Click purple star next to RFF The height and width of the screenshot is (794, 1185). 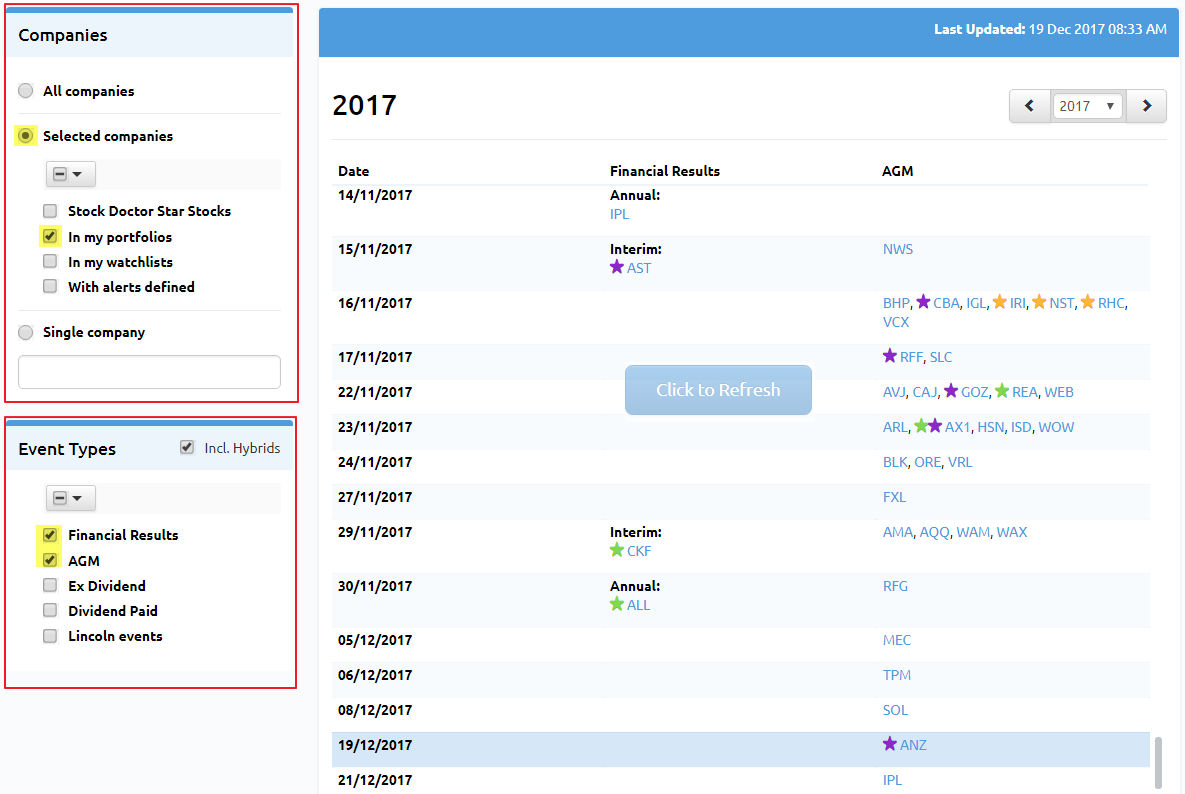point(890,356)
